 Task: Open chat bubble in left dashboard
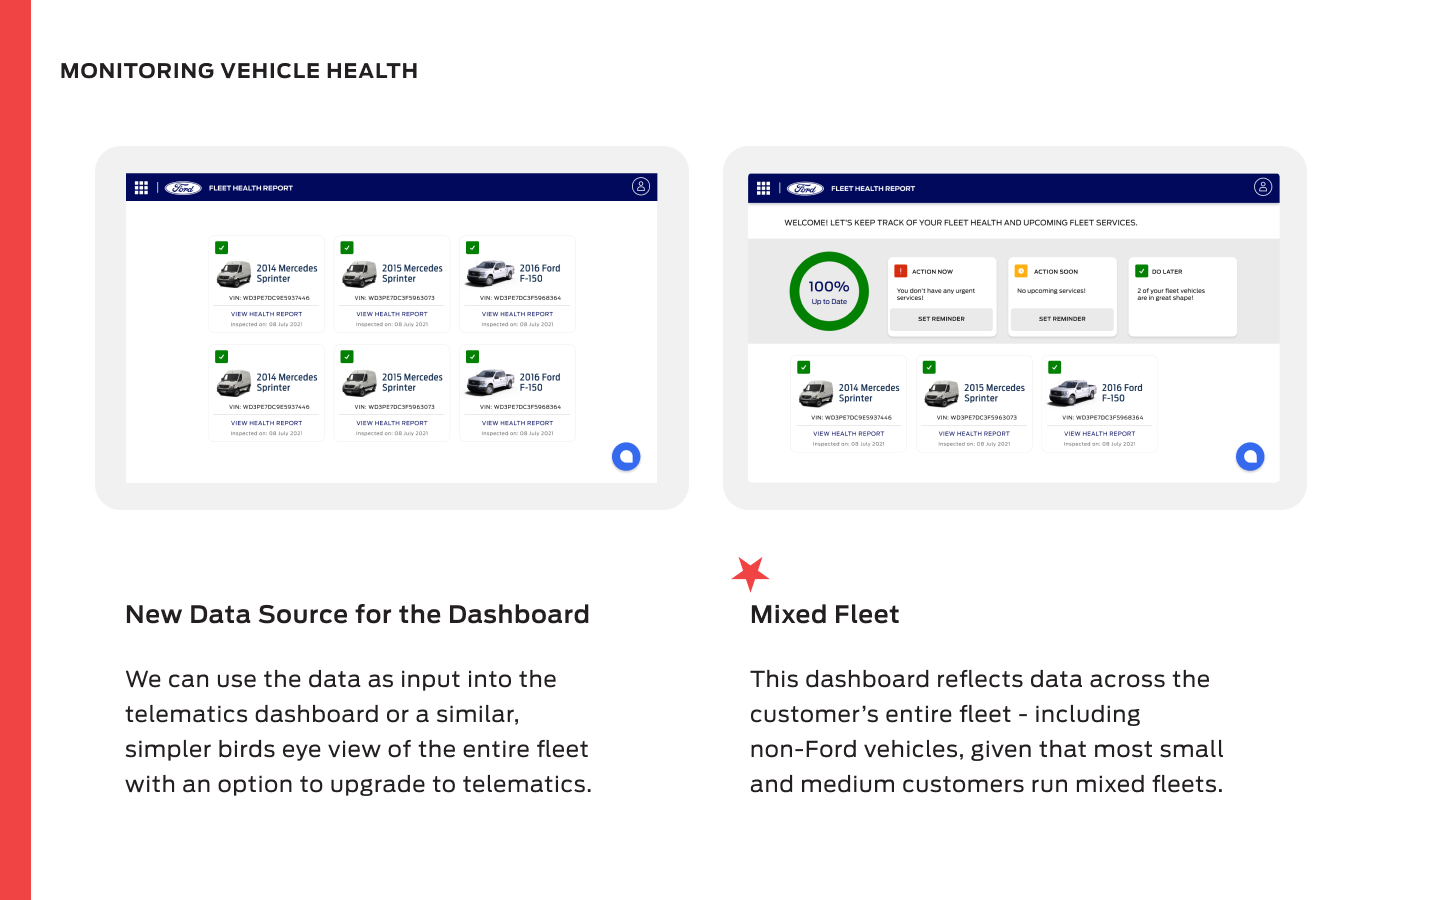(626, 457)
